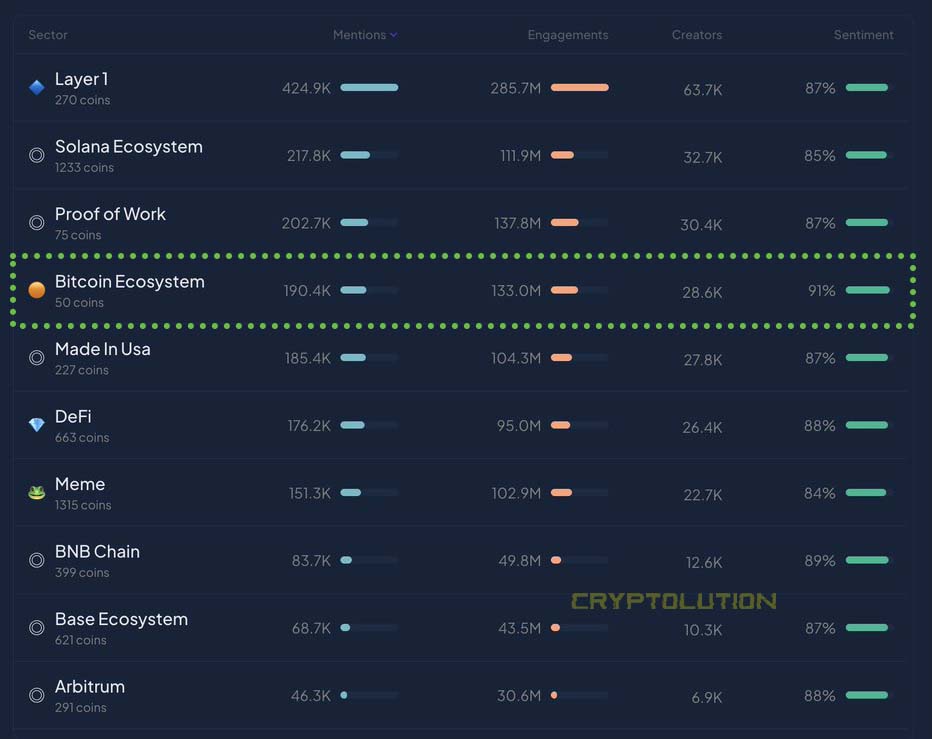Click the BNB Chain circle icon
This screenshot has width=932, height=739.
pyautogui.click(x=37, y=560)
